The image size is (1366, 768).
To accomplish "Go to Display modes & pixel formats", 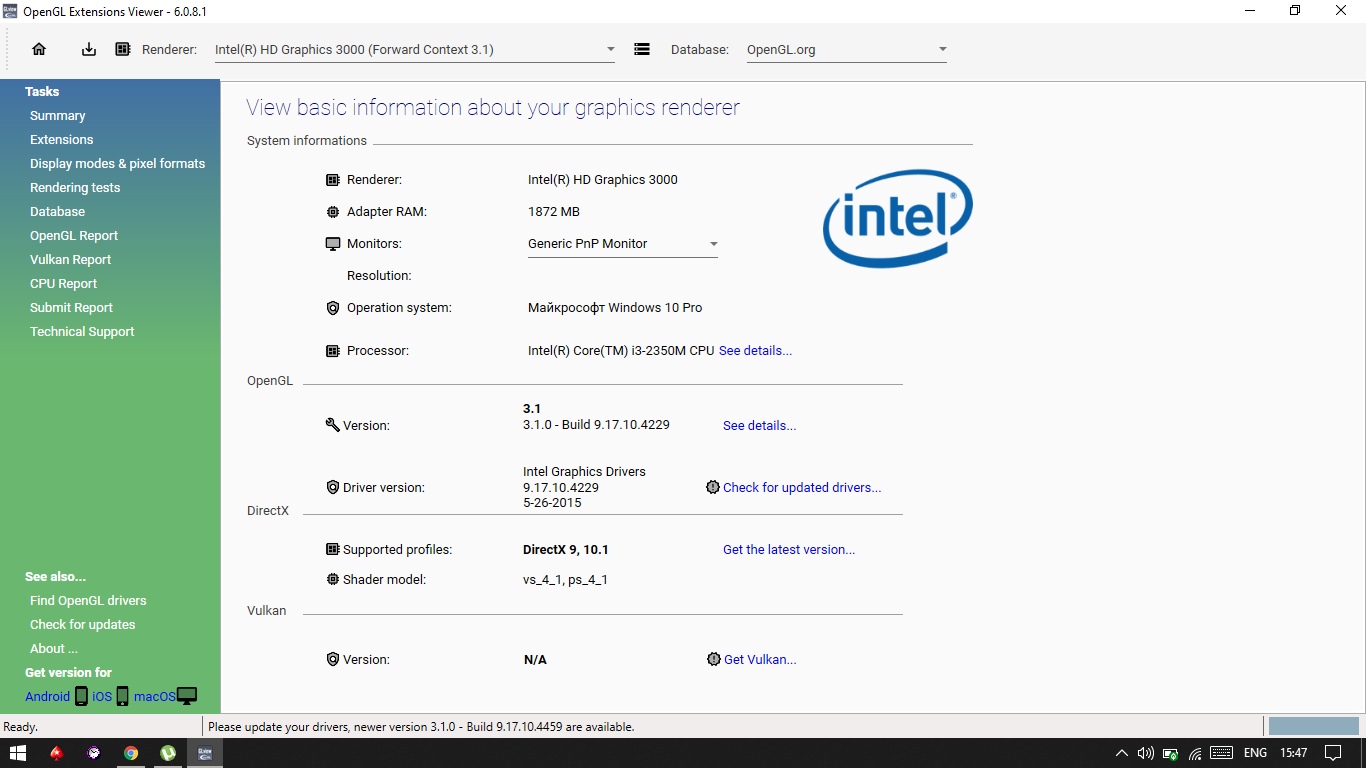I will (x=117, y=164).
